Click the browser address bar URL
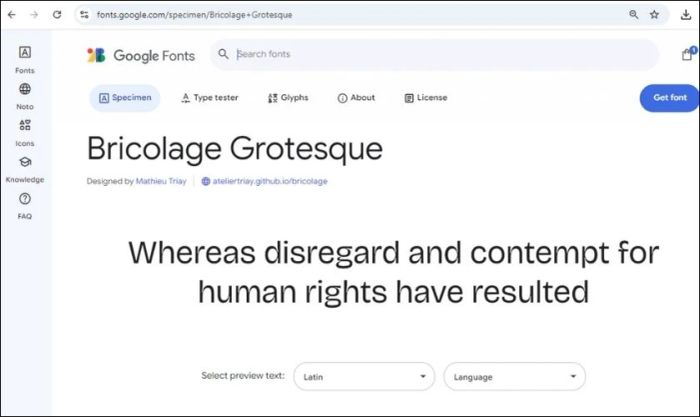The image size is (700, 417). [x=194, y=15]
